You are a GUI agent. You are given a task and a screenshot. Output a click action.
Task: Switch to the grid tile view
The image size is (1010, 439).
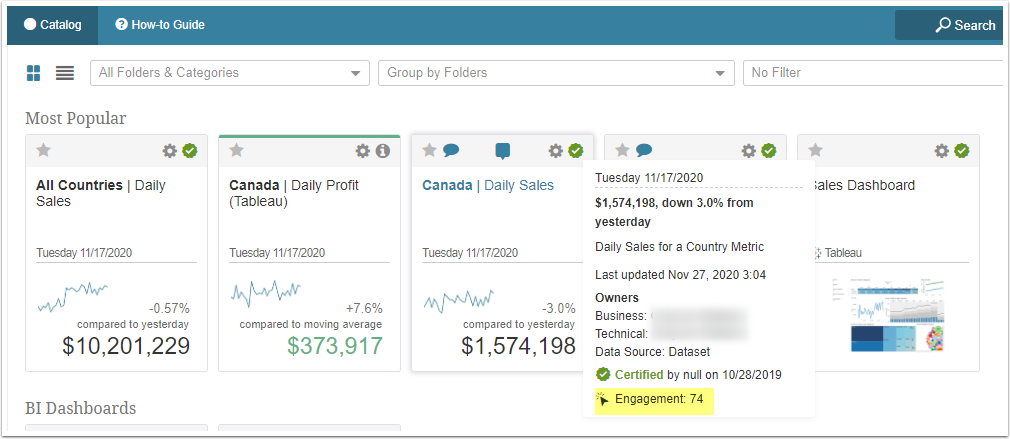tap(34, 73)
